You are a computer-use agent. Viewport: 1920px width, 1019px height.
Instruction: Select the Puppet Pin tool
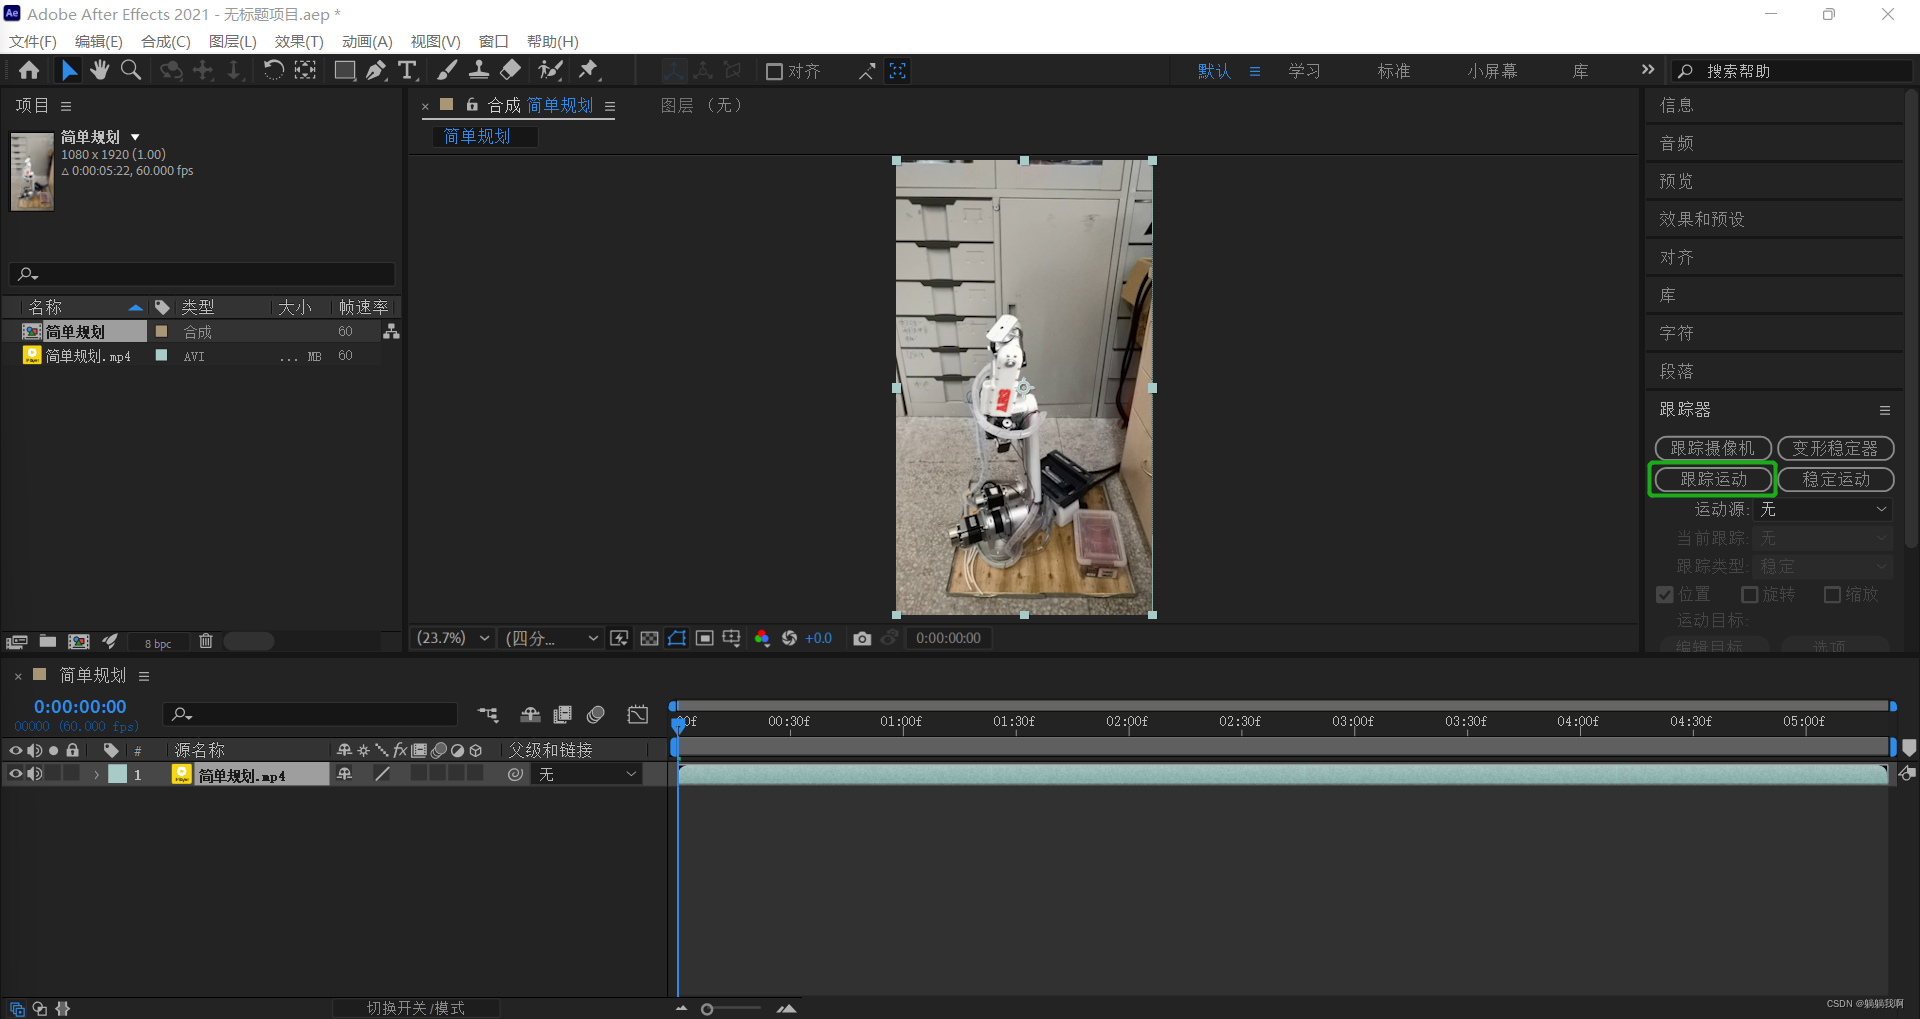pos(589,70)
